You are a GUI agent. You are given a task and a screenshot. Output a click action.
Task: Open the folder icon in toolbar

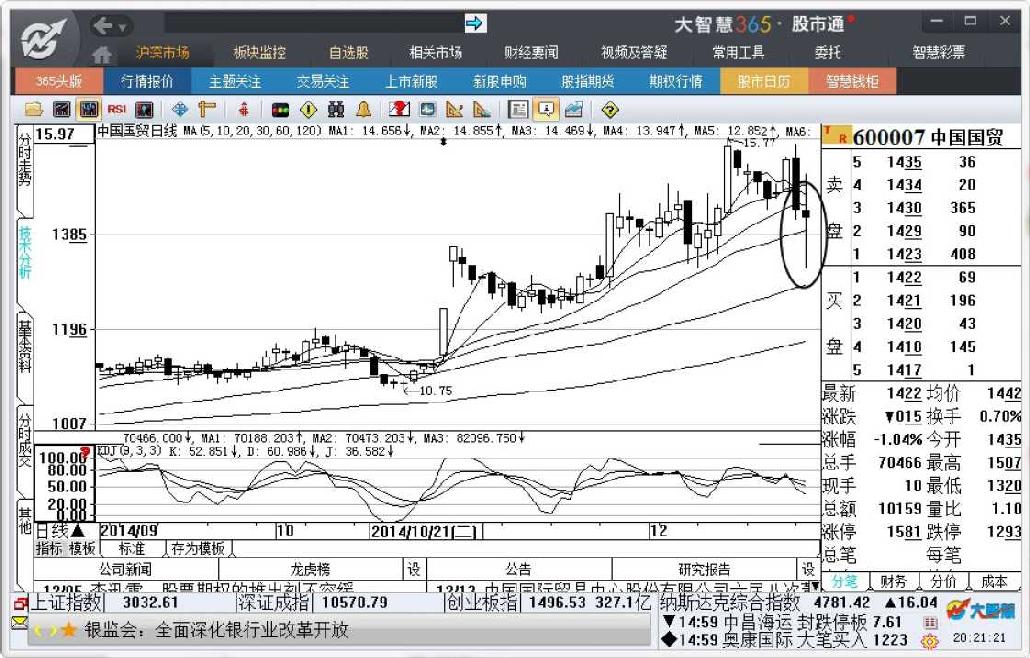coord(33,109)
